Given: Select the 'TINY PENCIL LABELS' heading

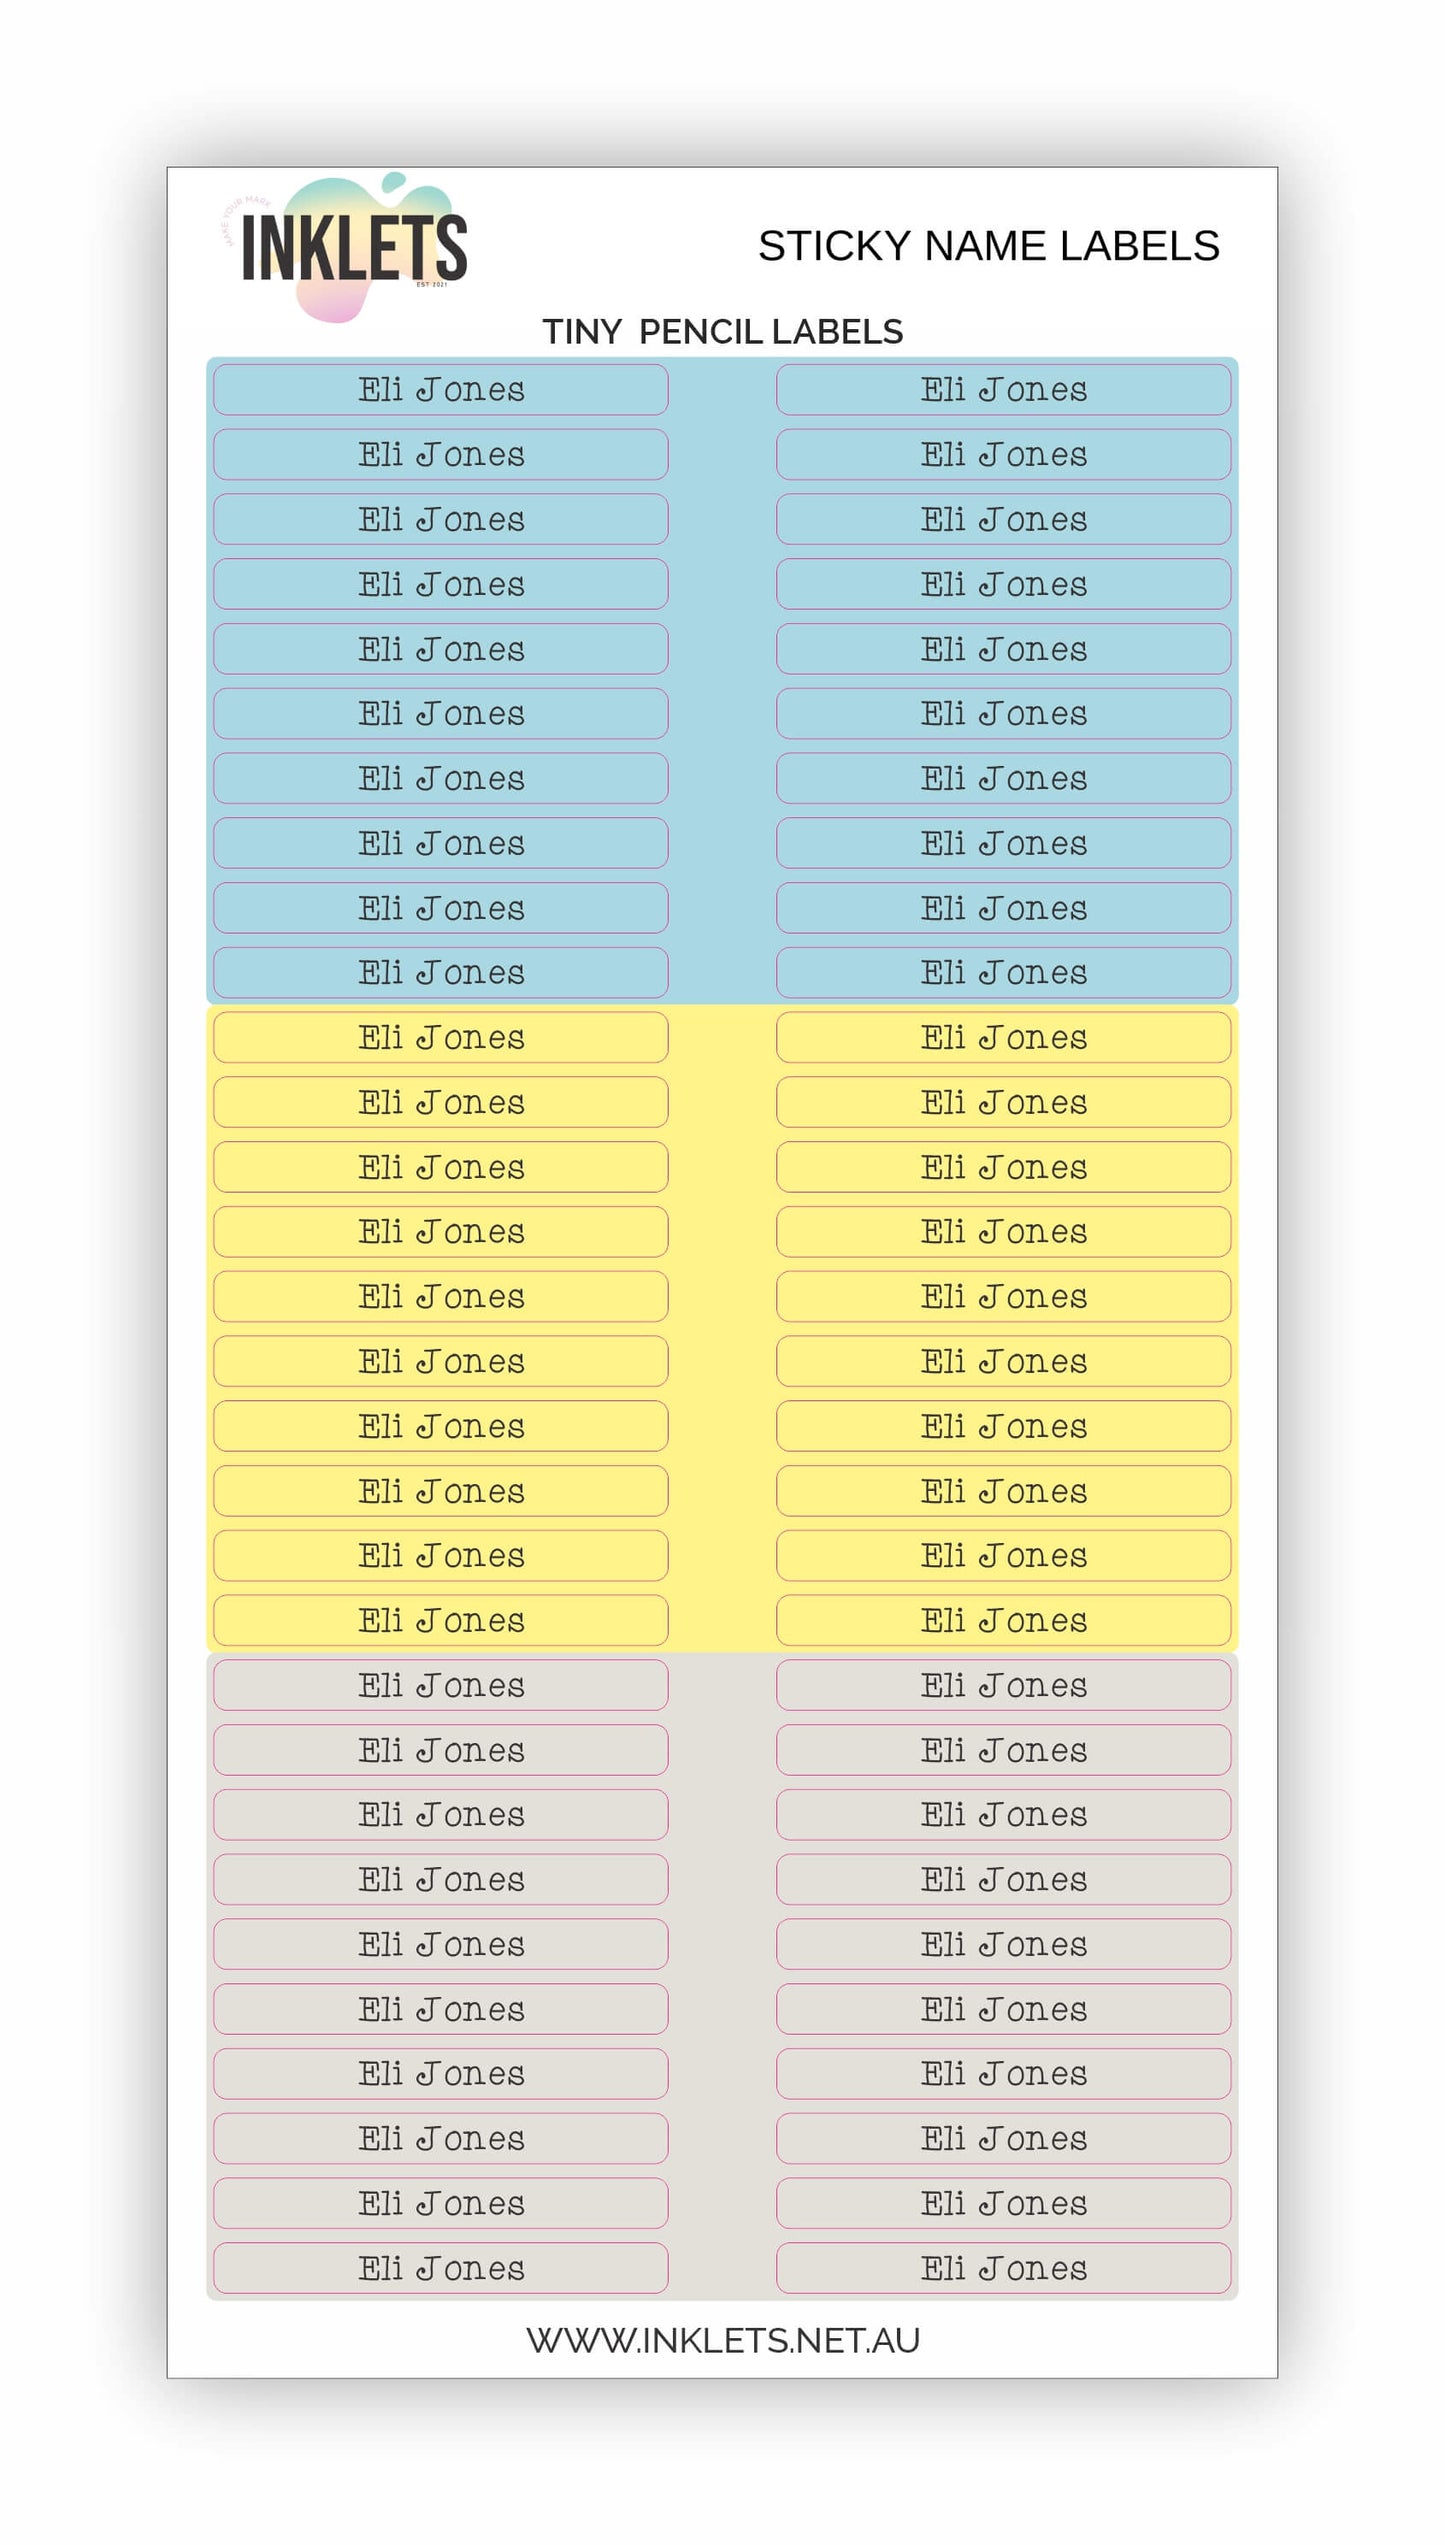Looking at the screenshot, I should point(722,332).
